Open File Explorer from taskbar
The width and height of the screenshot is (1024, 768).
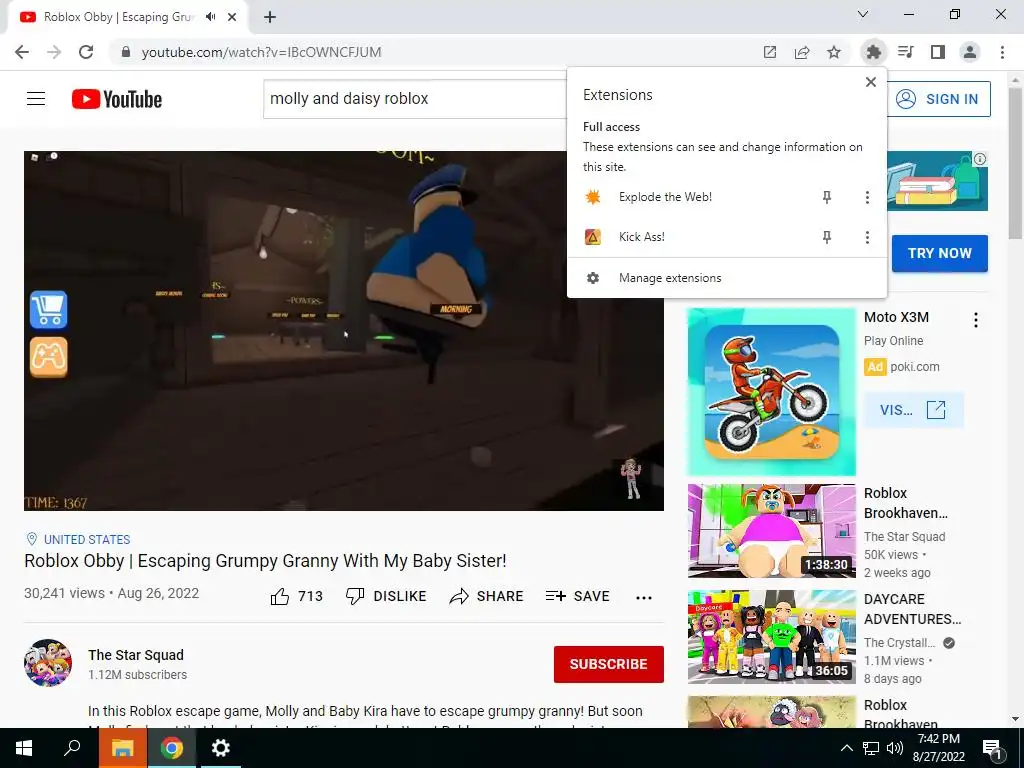[122, 748]
